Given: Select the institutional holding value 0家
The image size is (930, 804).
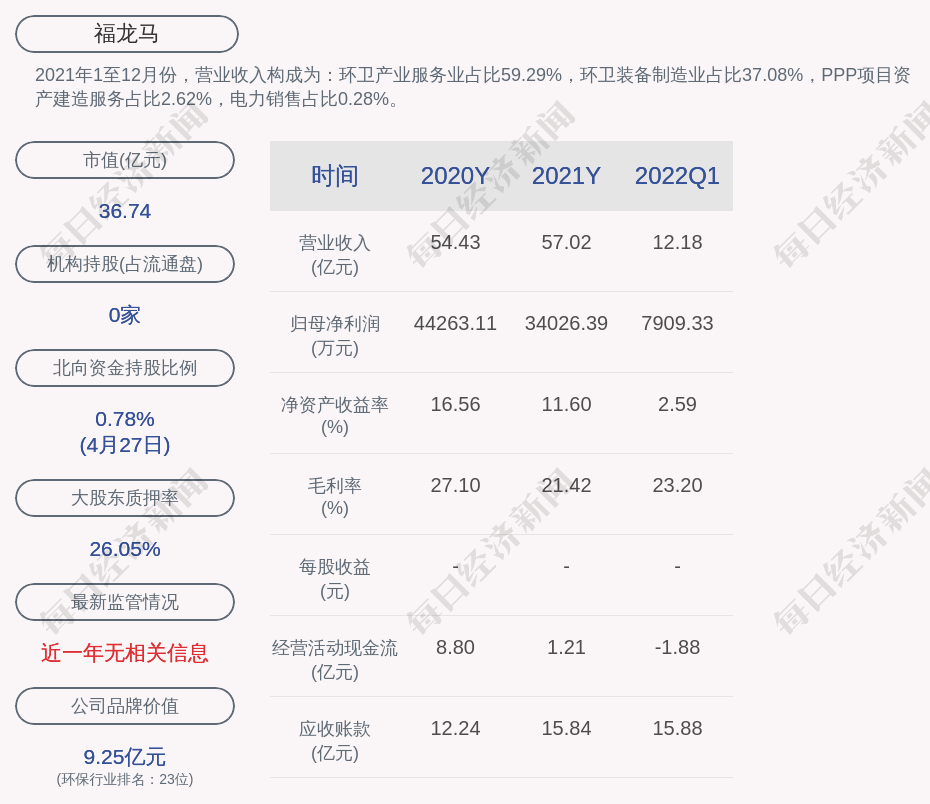Looking at the screenshot, I should click(125, 315).
